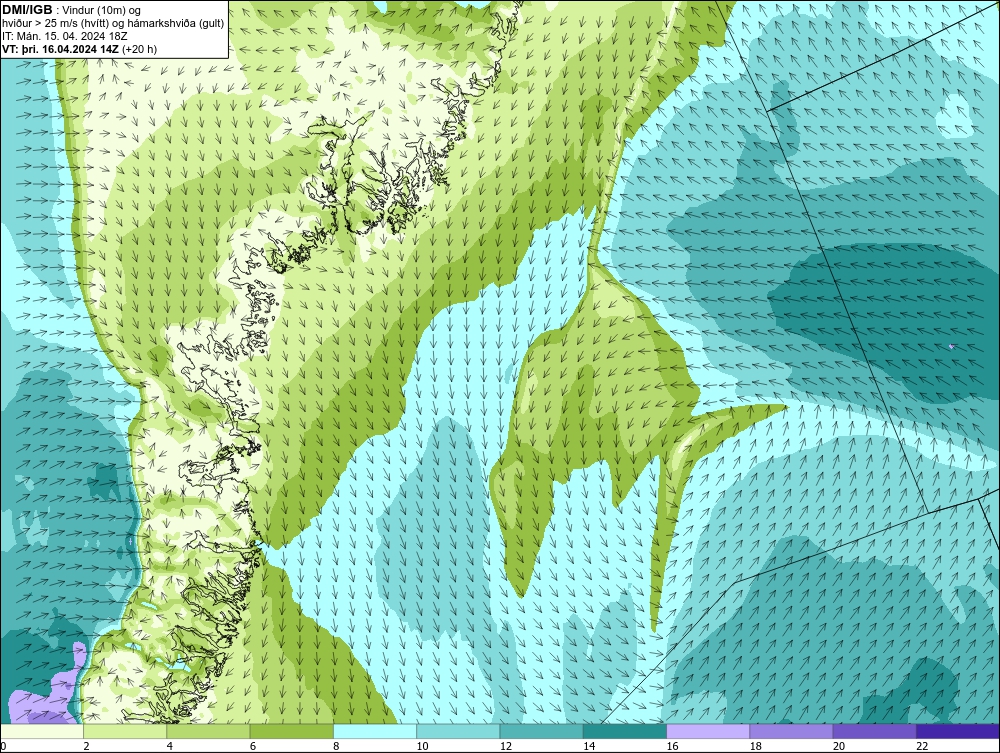Image resolution: width=1000 pixels, height=753 pixels.
Task: Click the legend scale label 22
Action: point(922,746)
